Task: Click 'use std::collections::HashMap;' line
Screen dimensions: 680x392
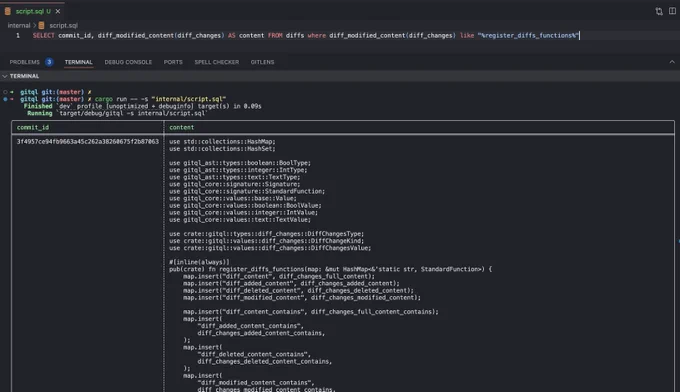Action: (x=222, y=142)
